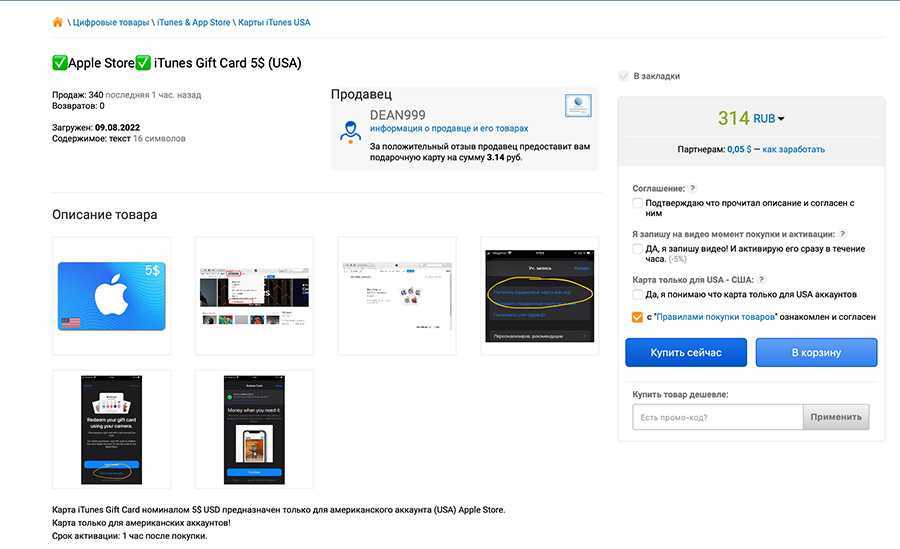
Task: Click the seller certificate badge icon
Action: [577, 106]
